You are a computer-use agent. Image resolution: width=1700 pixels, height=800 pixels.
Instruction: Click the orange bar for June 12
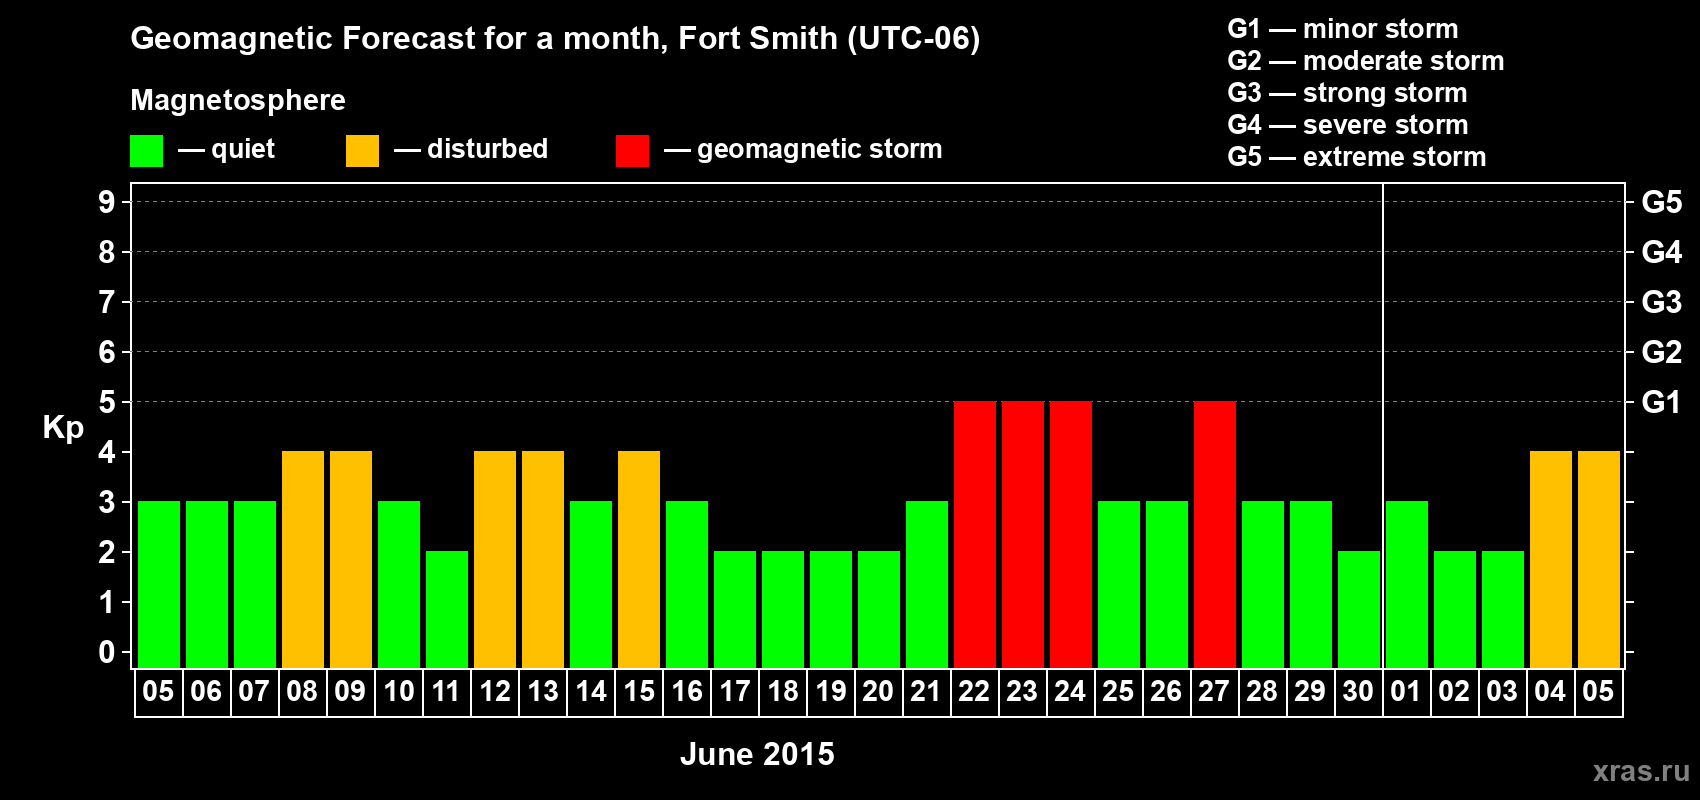495,559
